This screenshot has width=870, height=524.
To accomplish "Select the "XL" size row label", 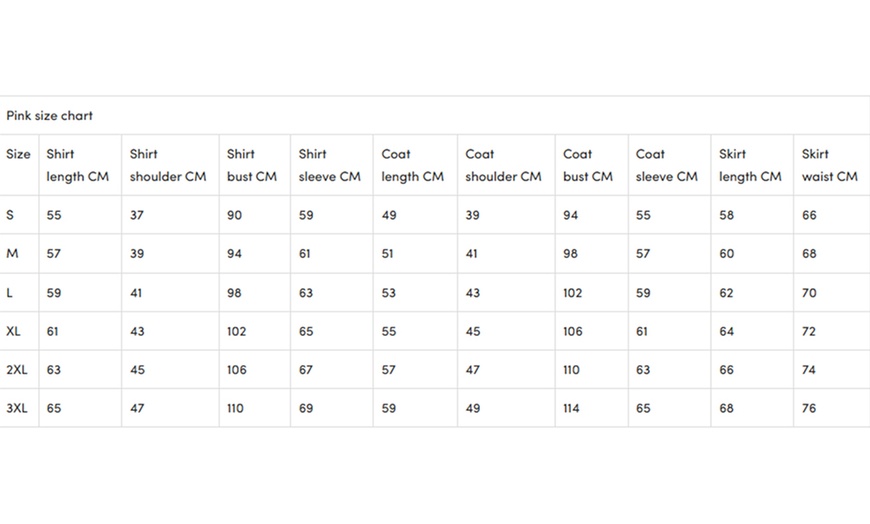I will (x=14, y=331).
